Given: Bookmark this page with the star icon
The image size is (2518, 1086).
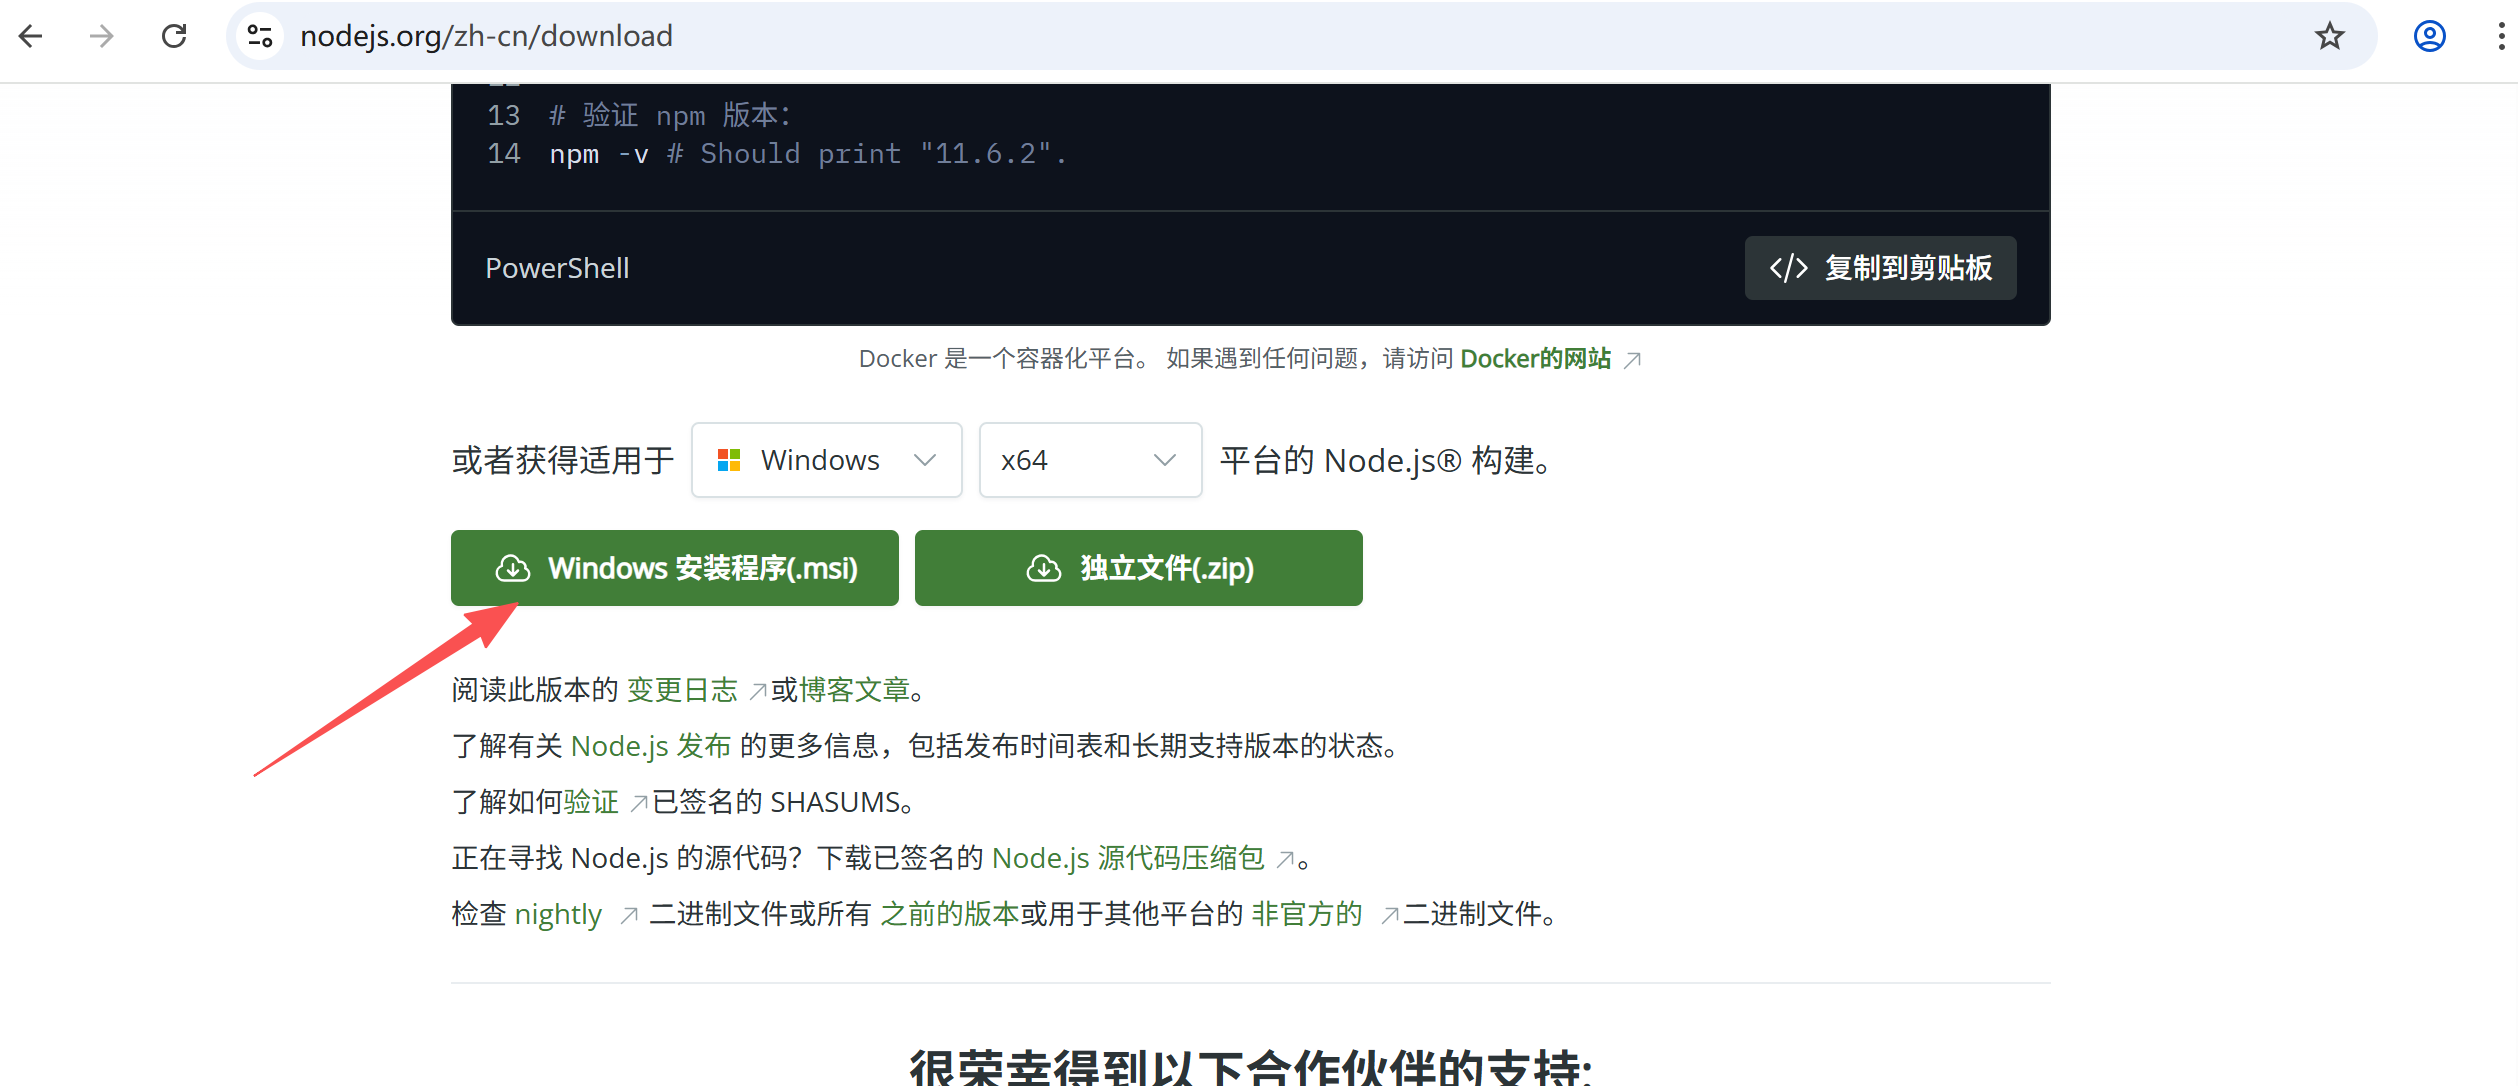Looking at the screenshot, I should tap(2329, 37).
